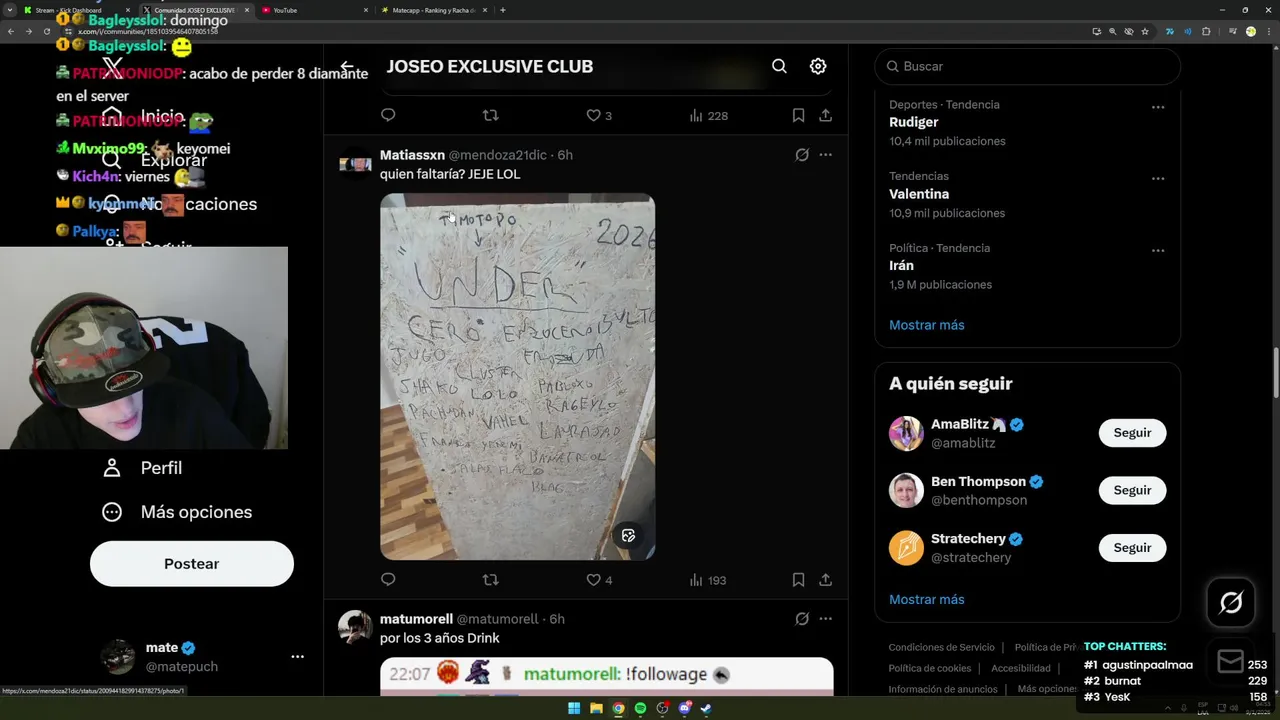Image resolution: width=1280 pixels, height=720 pixels.
Task: Reply to the post with 3 likes
Action: (388, 115)
